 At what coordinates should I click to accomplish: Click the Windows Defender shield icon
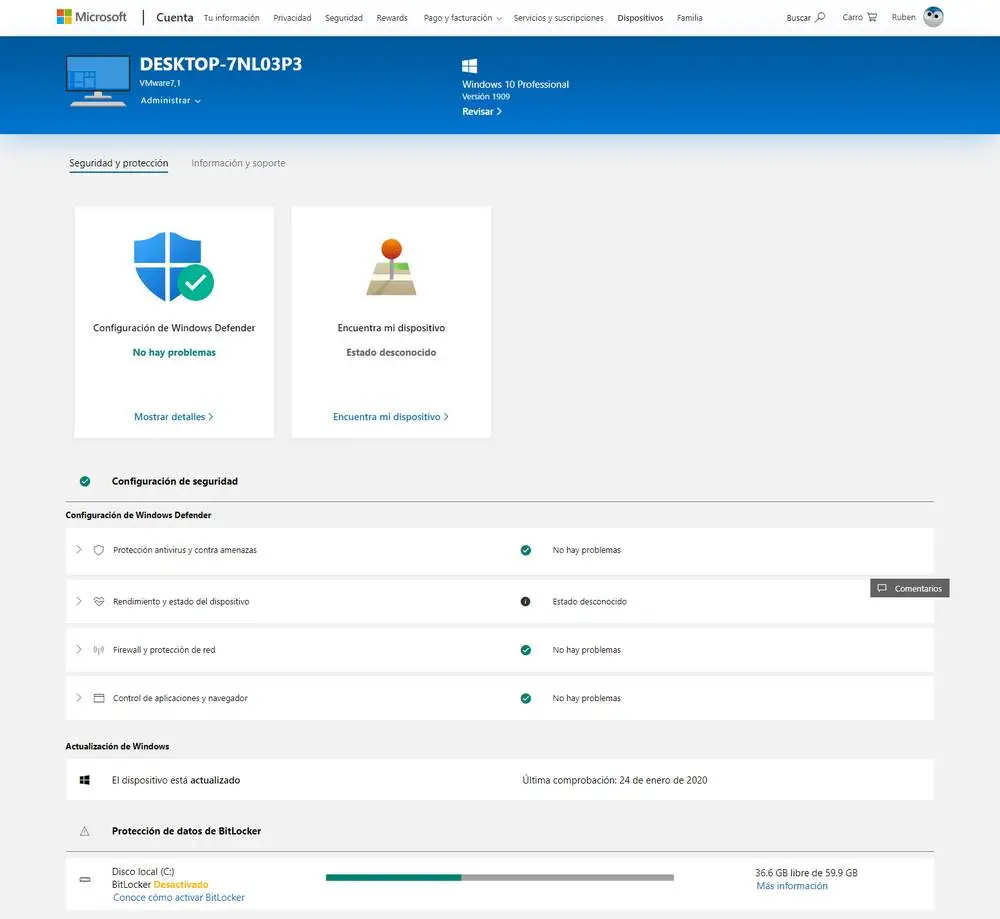click(173, 267)
